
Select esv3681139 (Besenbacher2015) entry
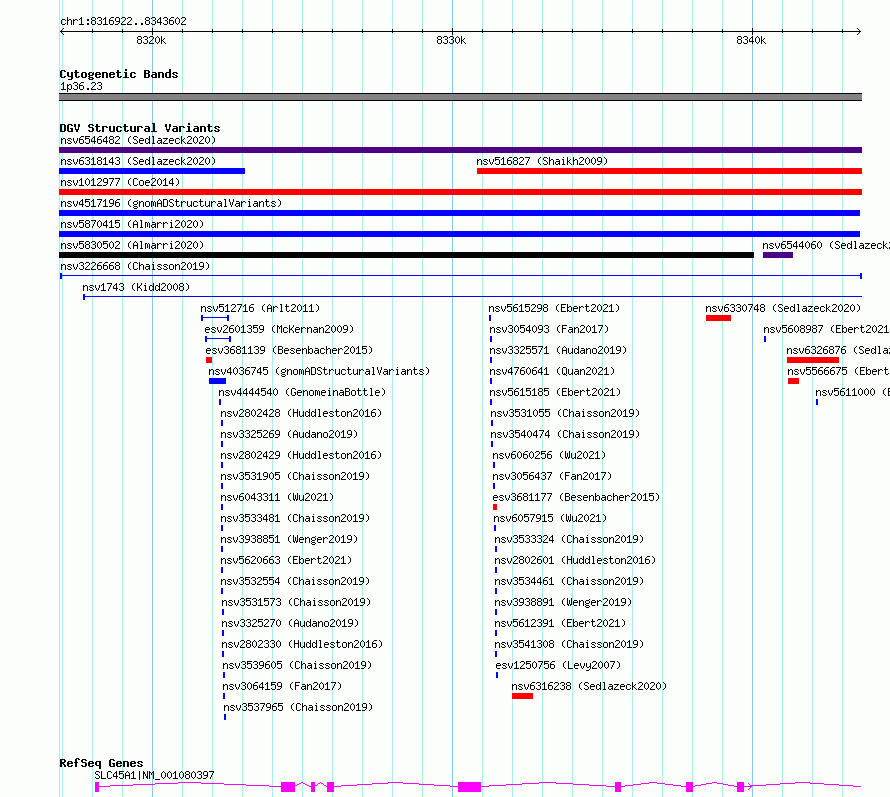289,350
